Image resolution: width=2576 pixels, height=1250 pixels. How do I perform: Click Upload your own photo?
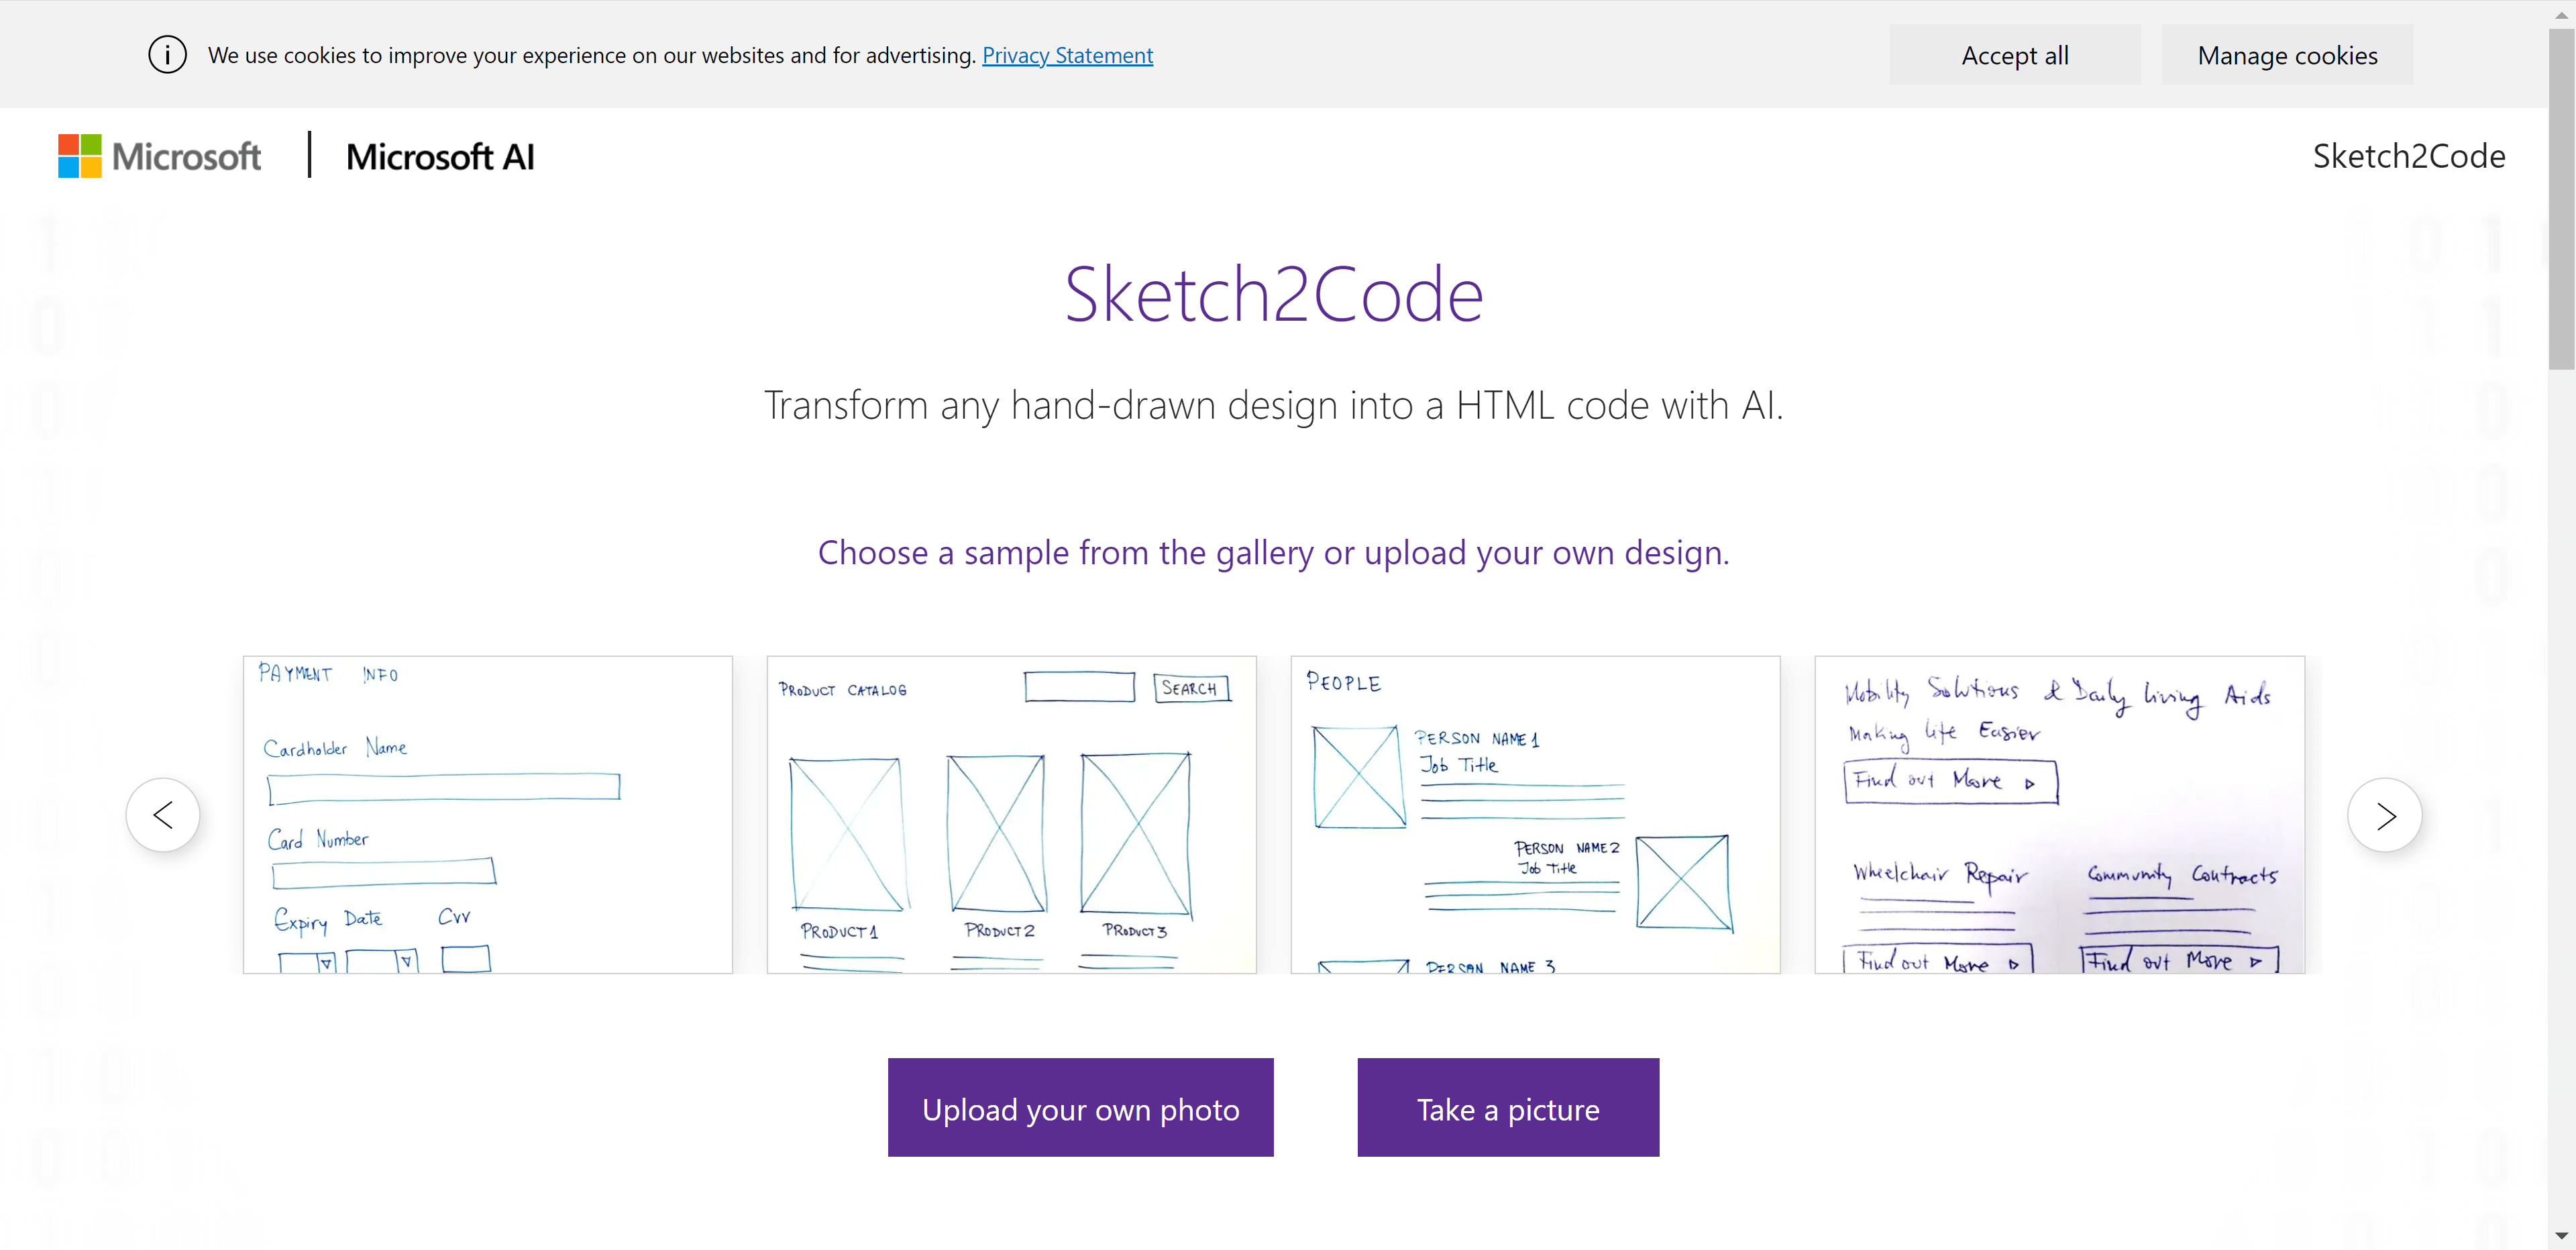[x=1080, y=1108]
